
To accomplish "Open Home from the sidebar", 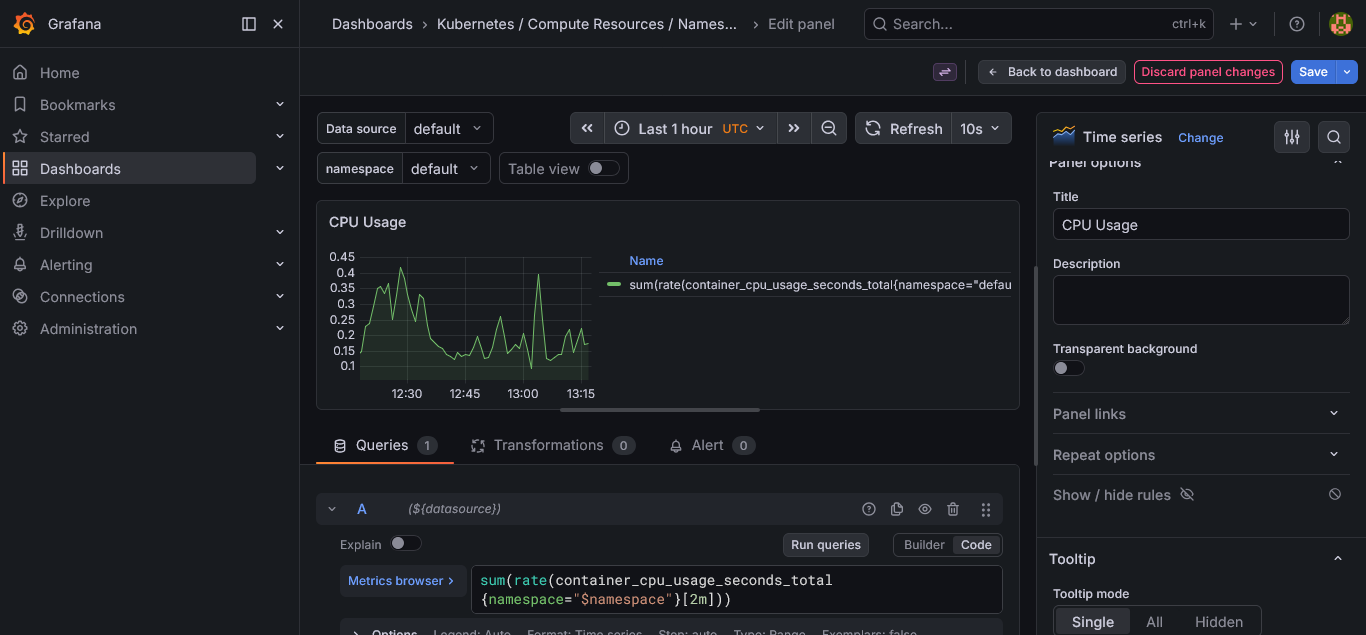I will [x=59, y=73].
